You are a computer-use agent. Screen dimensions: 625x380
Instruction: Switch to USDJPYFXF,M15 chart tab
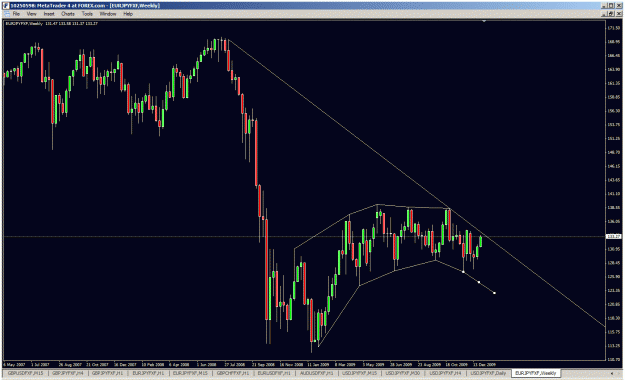click(x=360, y=373)
